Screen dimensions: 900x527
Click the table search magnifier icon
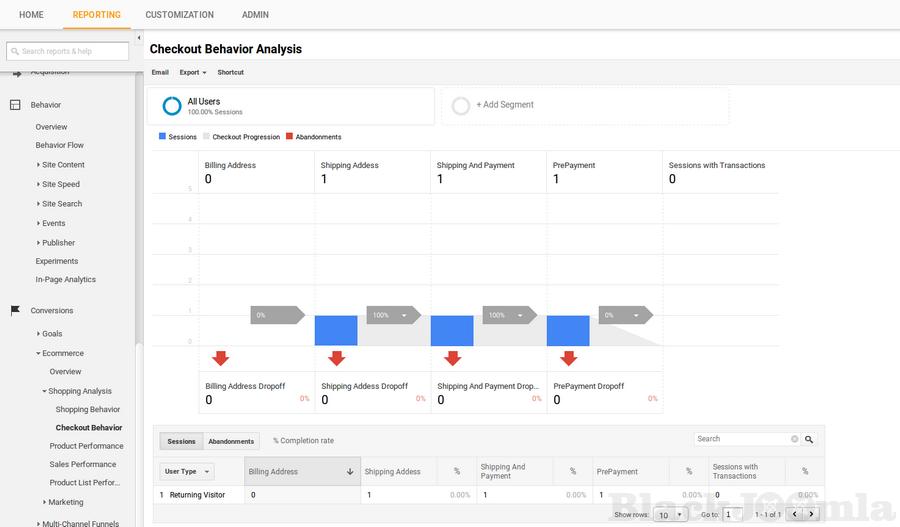(809, 439)
